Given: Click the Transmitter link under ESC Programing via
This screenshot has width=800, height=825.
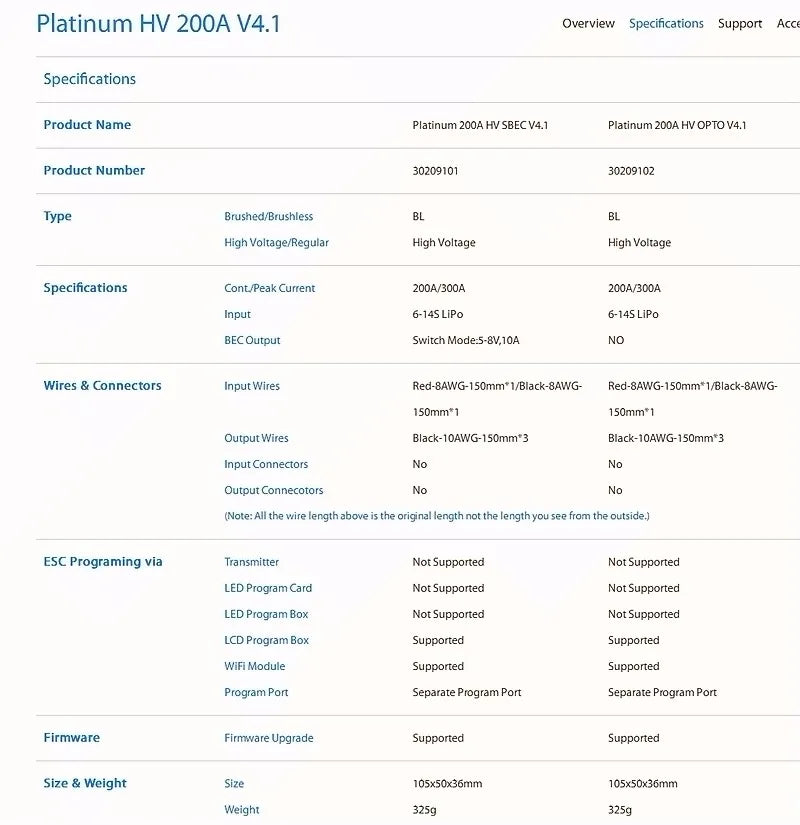Looking at the screenshot, I should (250, 562).
